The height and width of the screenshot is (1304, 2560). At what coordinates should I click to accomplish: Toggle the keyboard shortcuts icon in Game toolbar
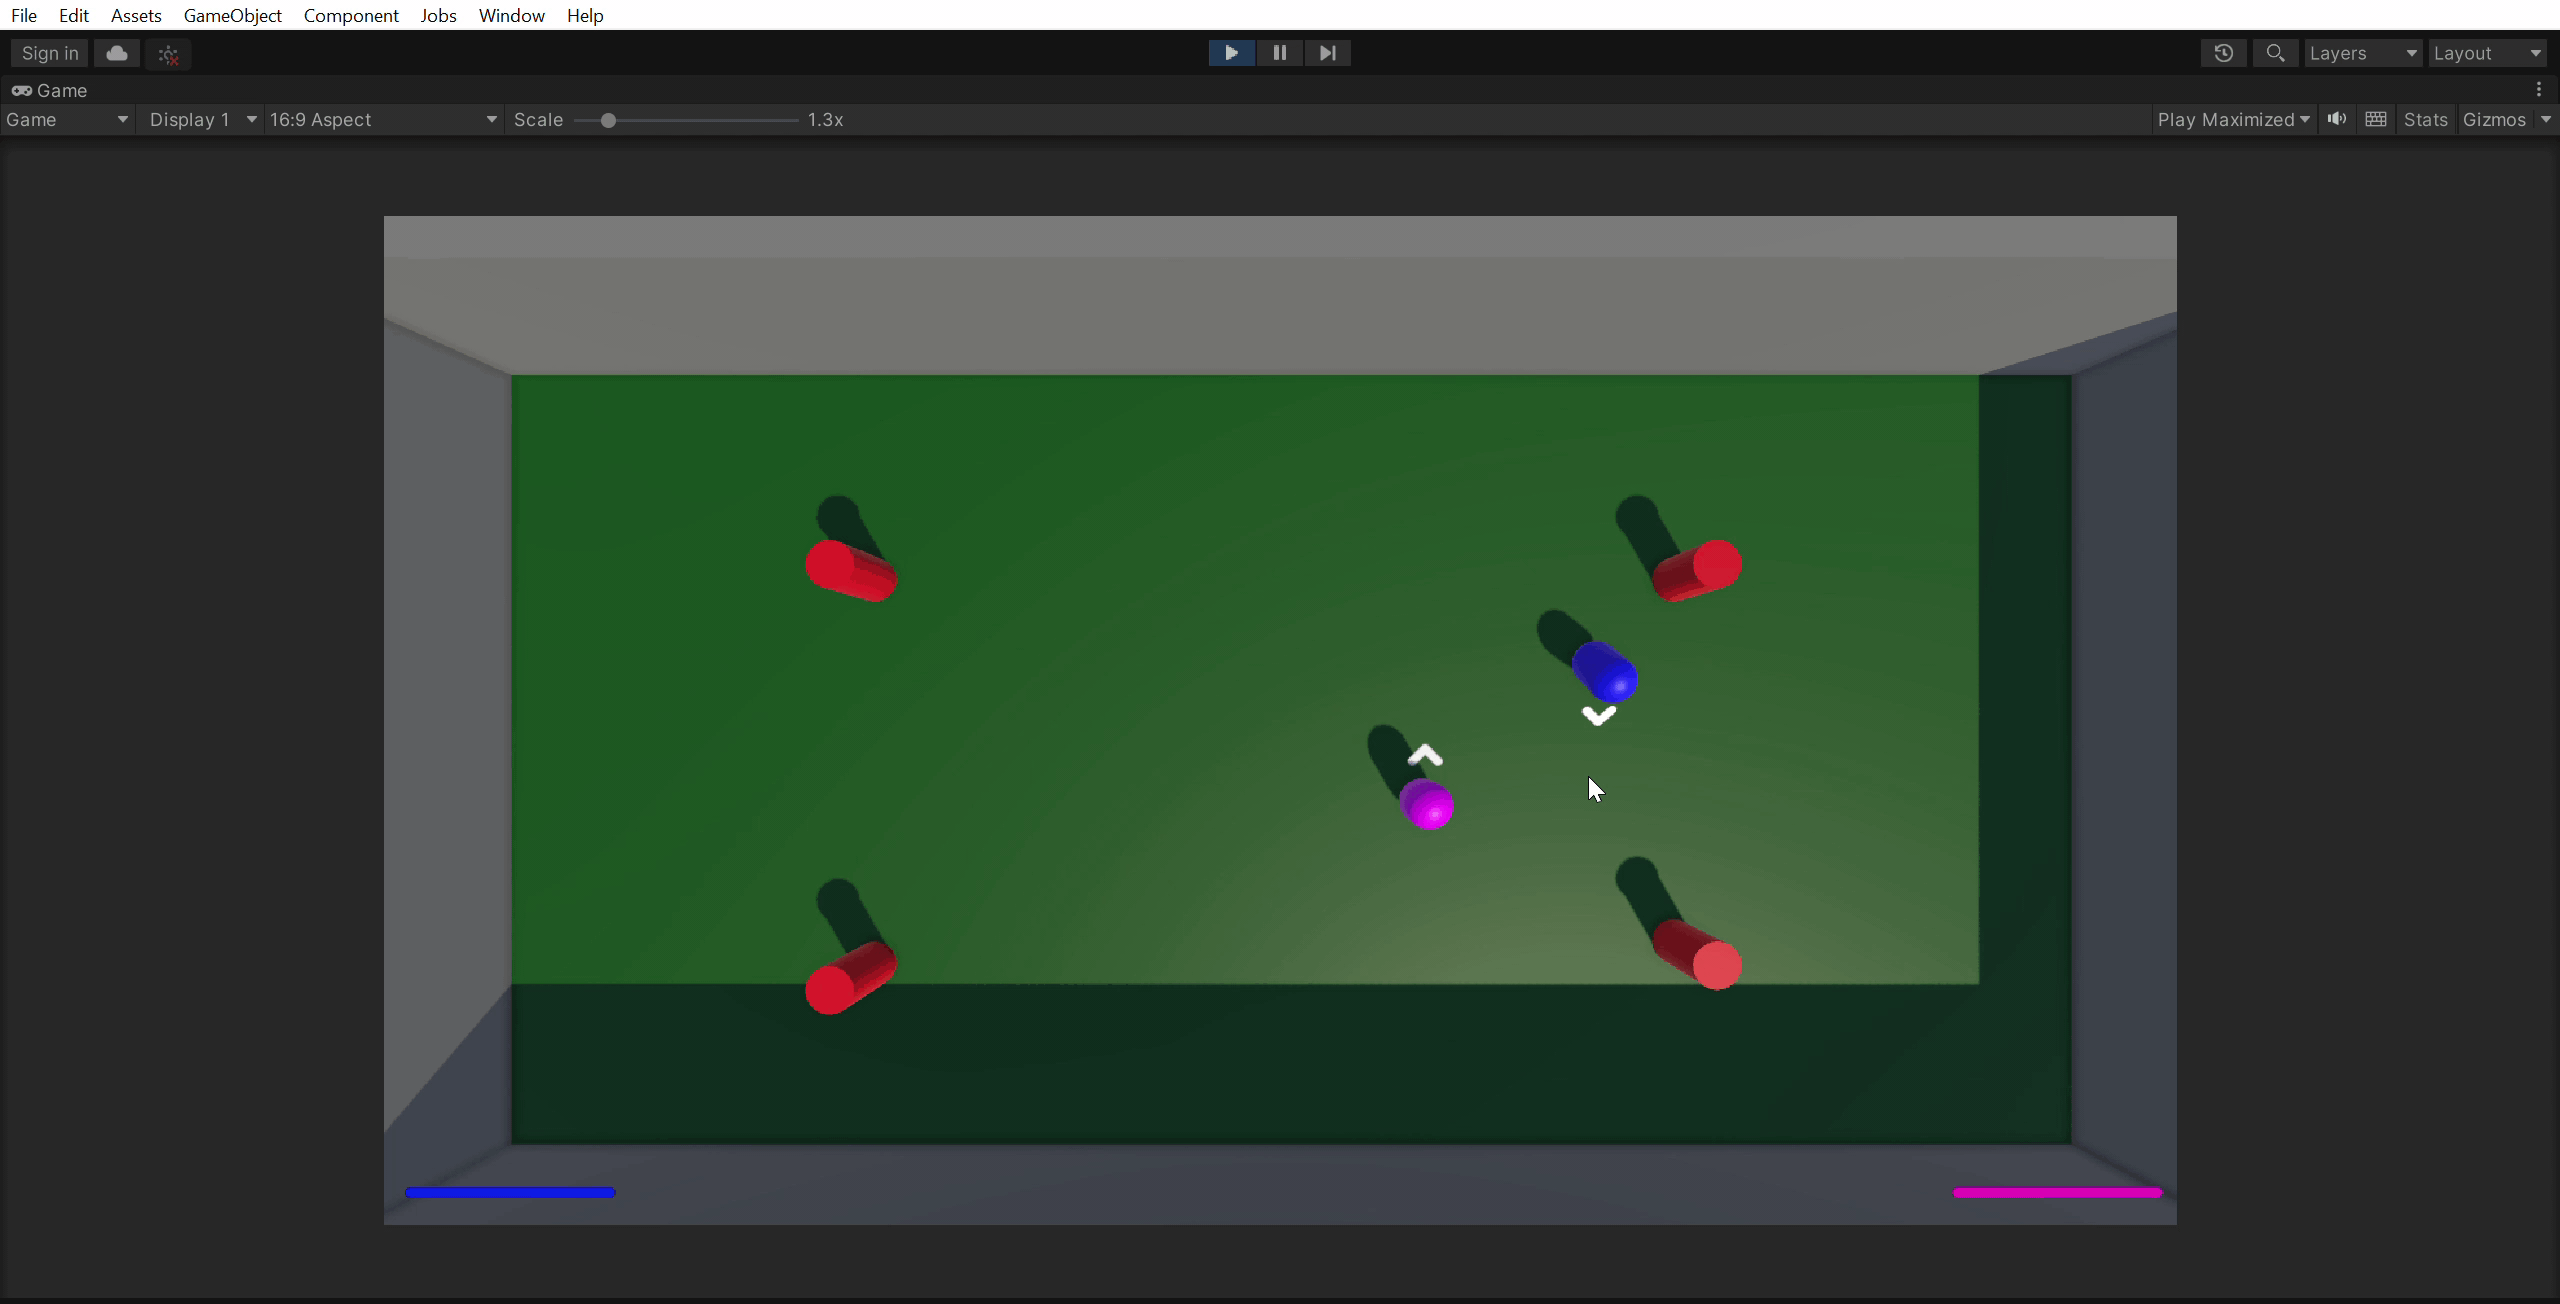coord(2376,119)
